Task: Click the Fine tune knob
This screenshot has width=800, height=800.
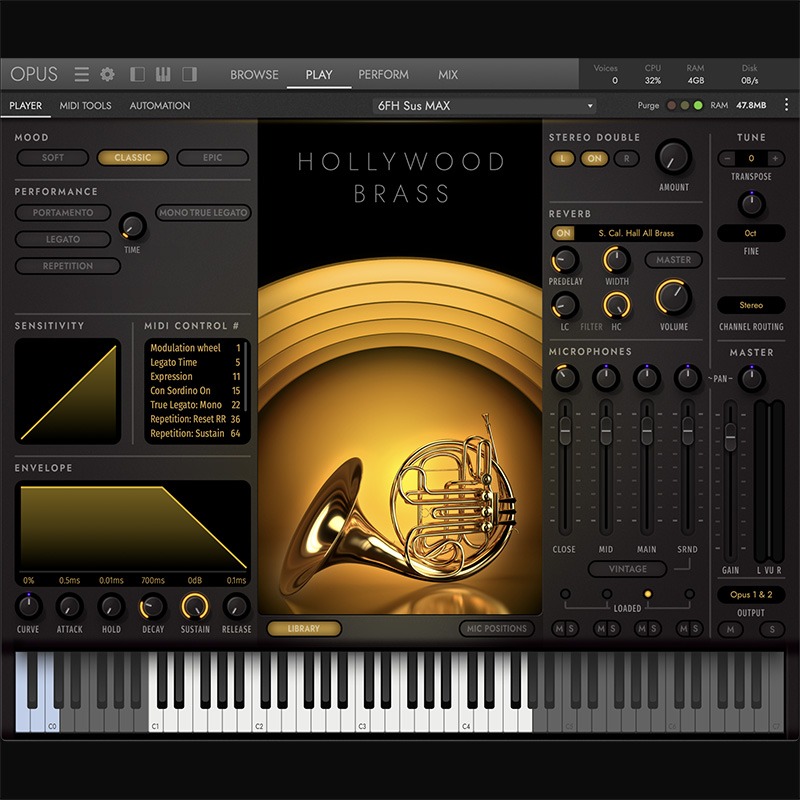Action: (751, 204)
